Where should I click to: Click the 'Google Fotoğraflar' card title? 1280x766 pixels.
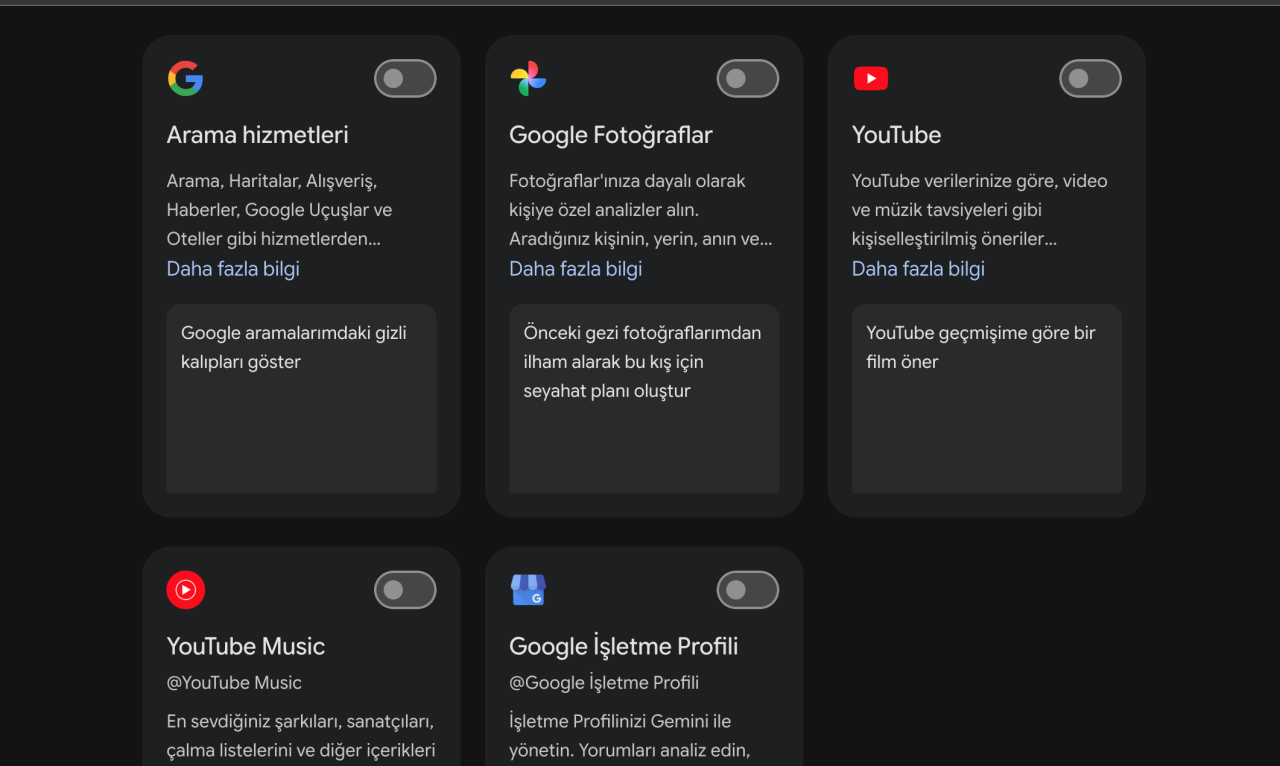point(611,135)
